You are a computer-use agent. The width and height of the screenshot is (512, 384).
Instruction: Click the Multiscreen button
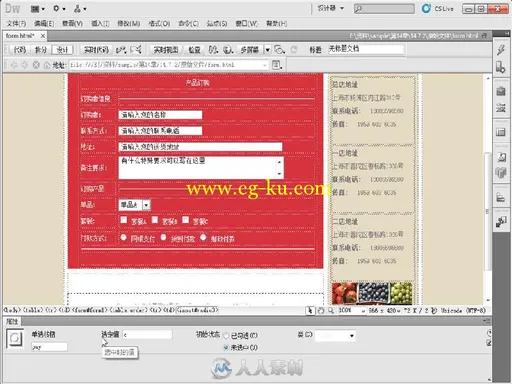tap(250, 50)
